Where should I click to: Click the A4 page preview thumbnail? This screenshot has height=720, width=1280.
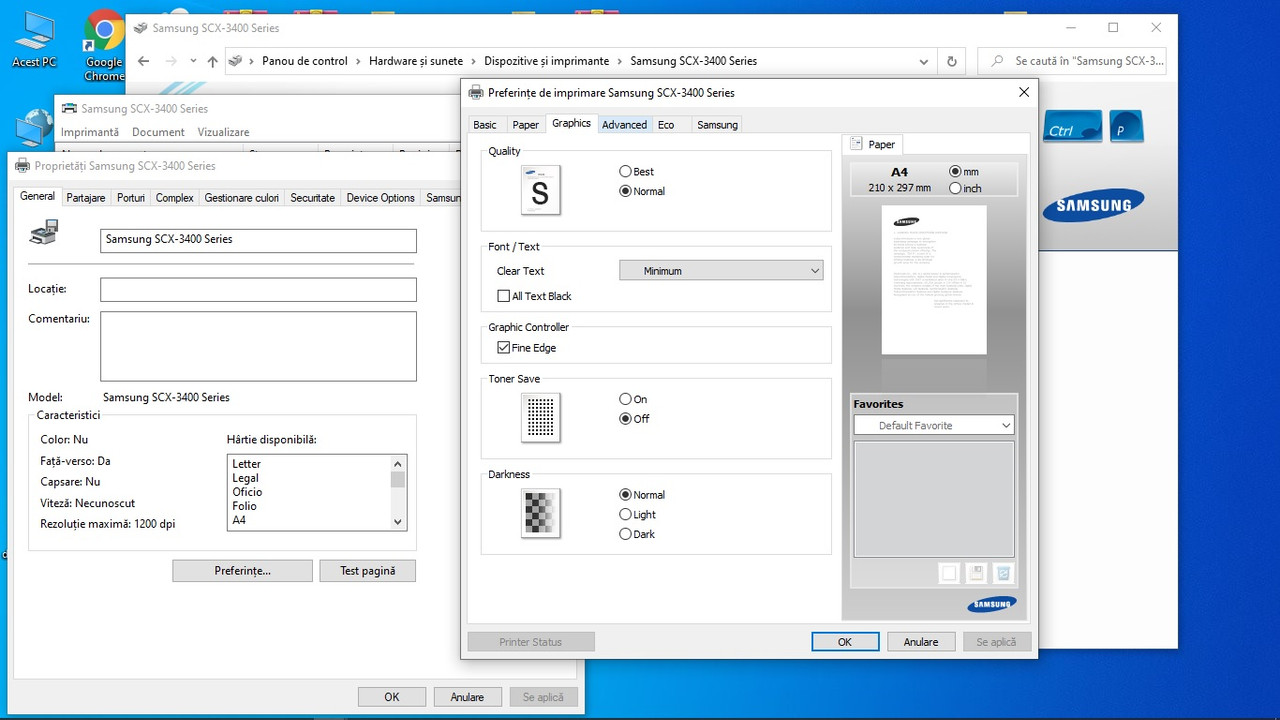coord(934,280)
